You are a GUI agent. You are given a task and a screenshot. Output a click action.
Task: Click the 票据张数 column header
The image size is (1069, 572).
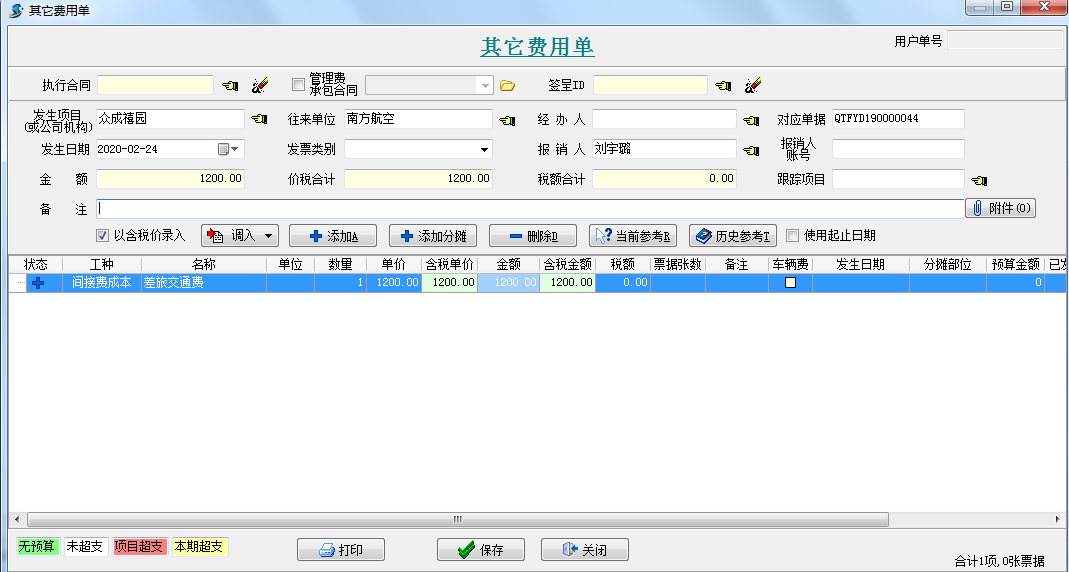678,265
